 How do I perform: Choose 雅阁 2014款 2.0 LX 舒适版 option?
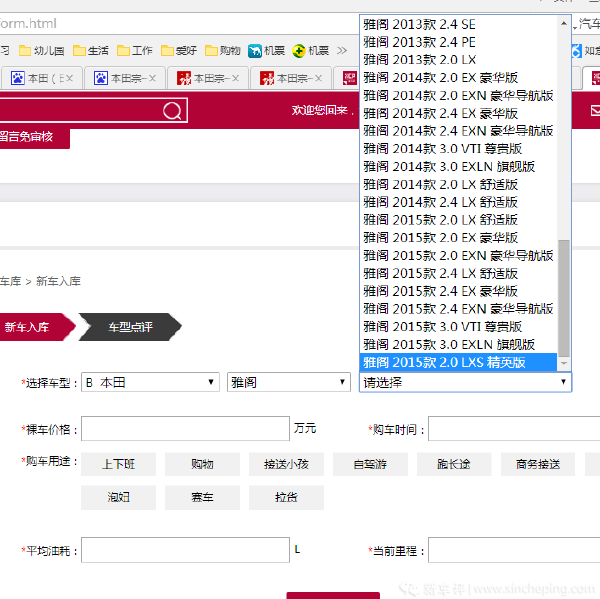point(458,184)
